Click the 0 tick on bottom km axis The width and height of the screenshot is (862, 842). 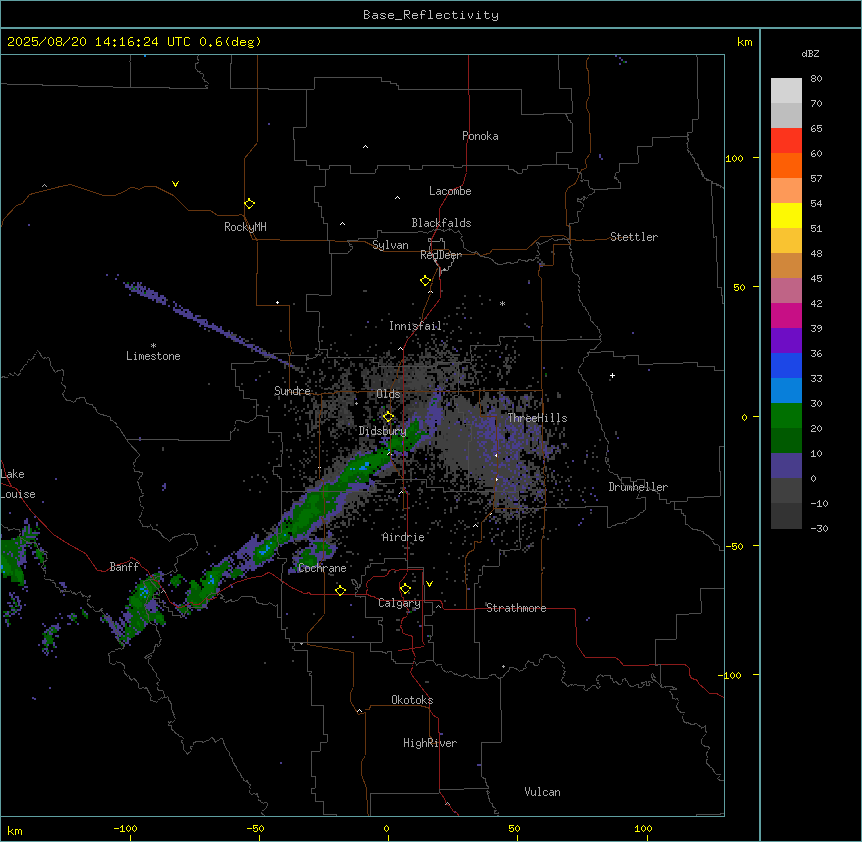point(386,828)
